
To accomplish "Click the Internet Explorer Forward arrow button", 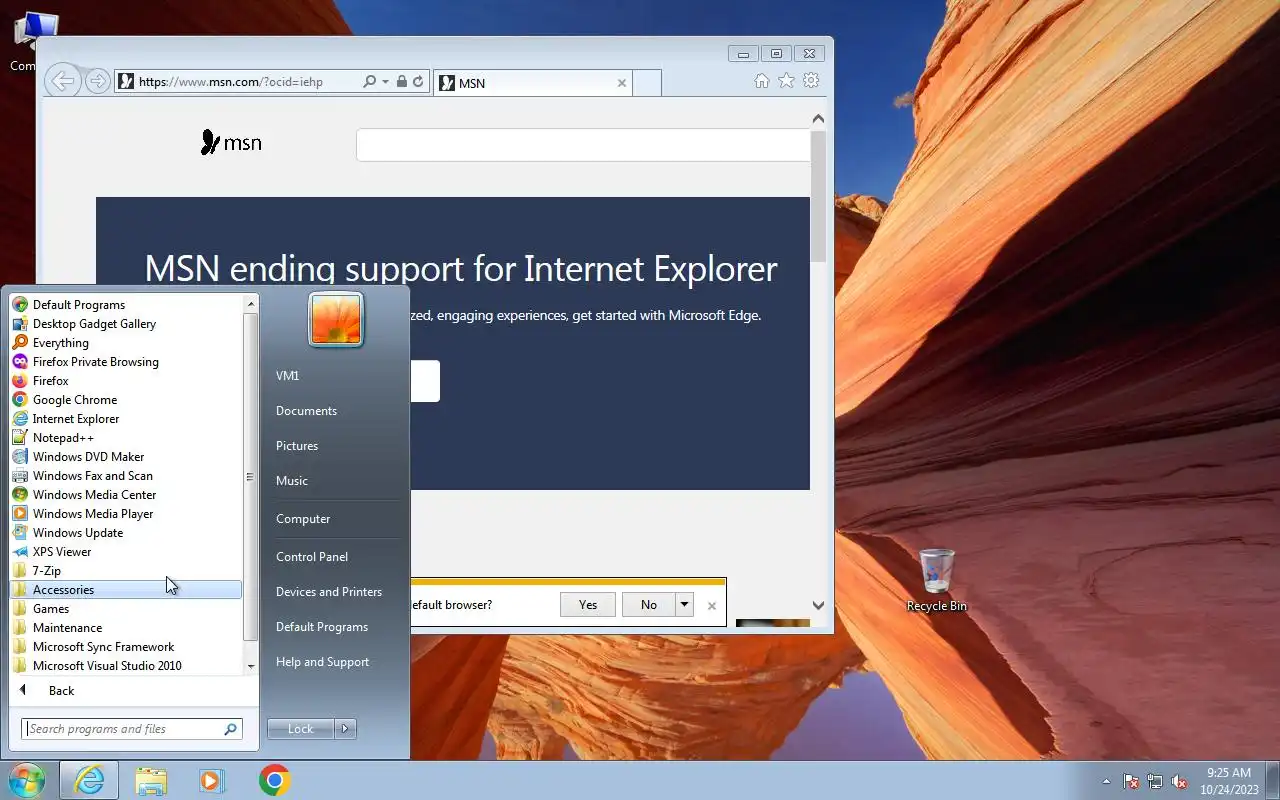I will (x=97, y=81).
